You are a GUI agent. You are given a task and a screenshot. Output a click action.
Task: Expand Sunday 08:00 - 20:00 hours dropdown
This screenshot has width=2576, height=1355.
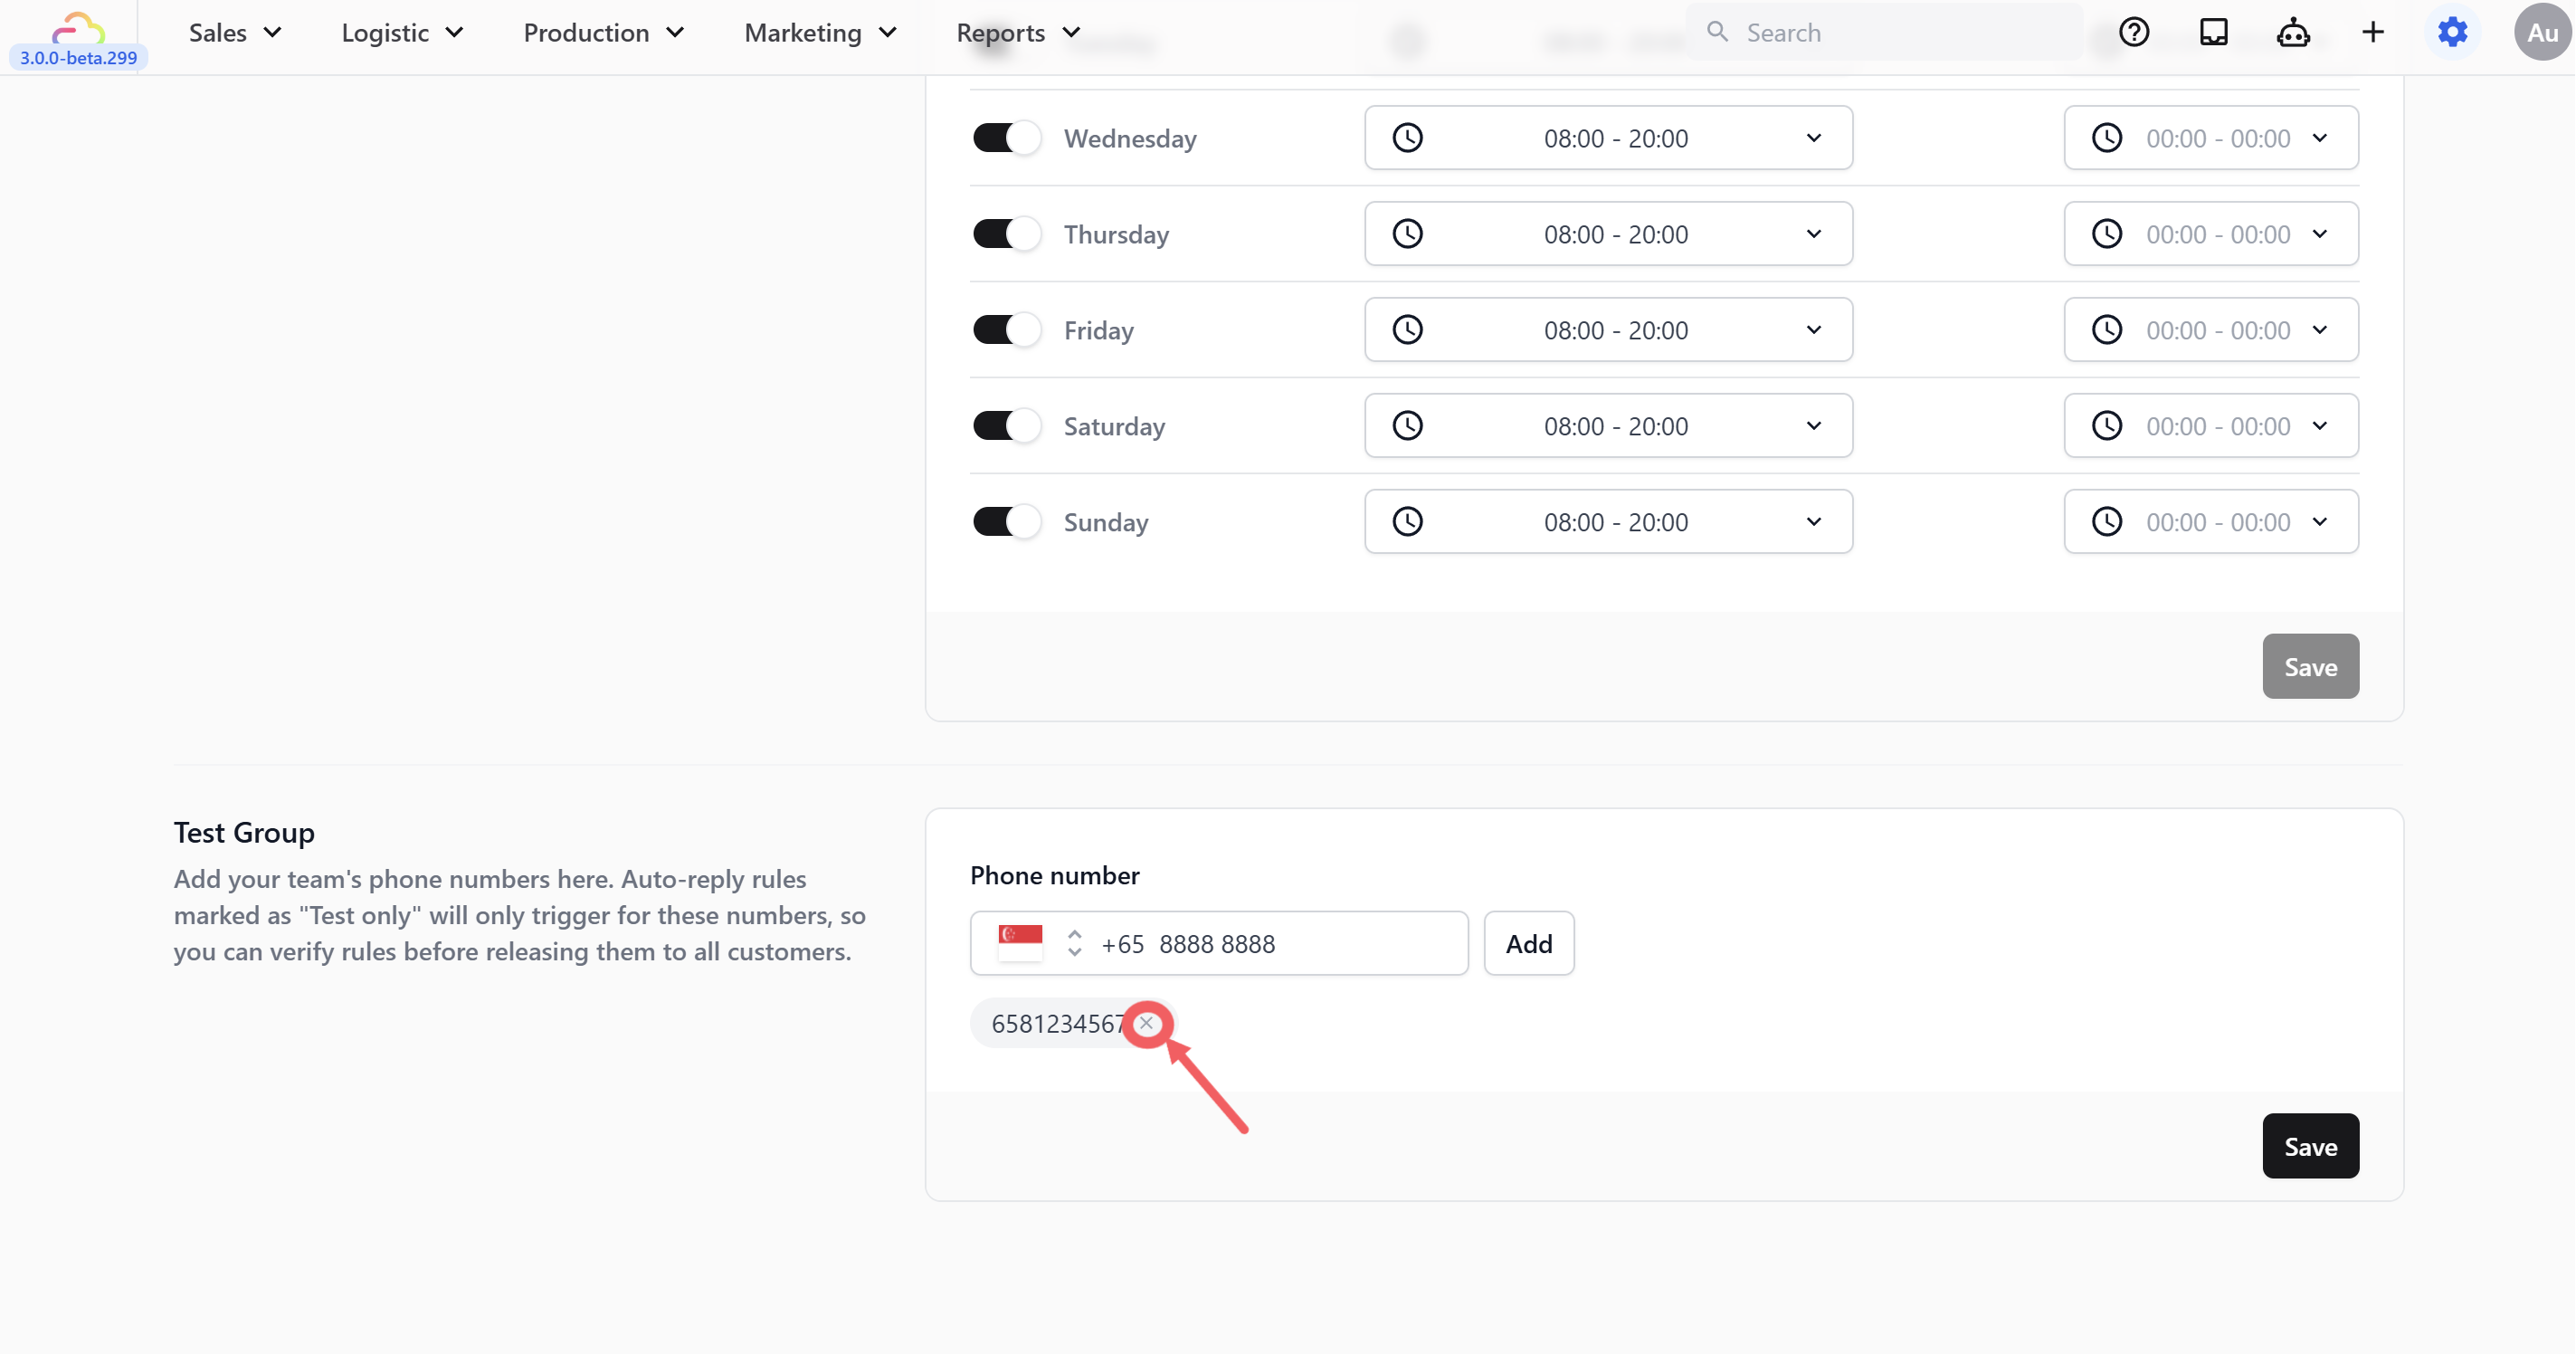(x=1608, y=522)
